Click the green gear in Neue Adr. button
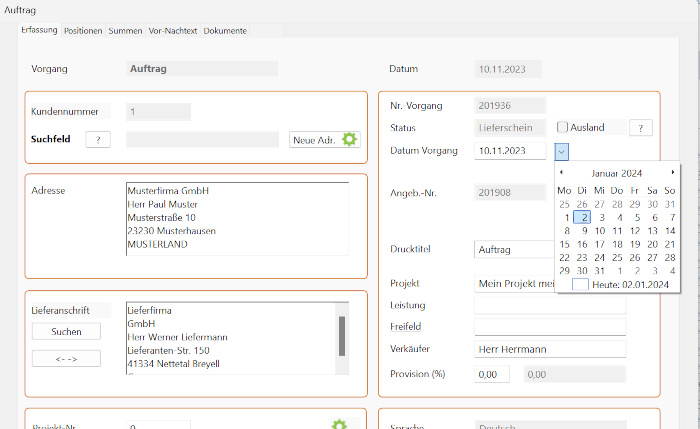 point(349,140)
